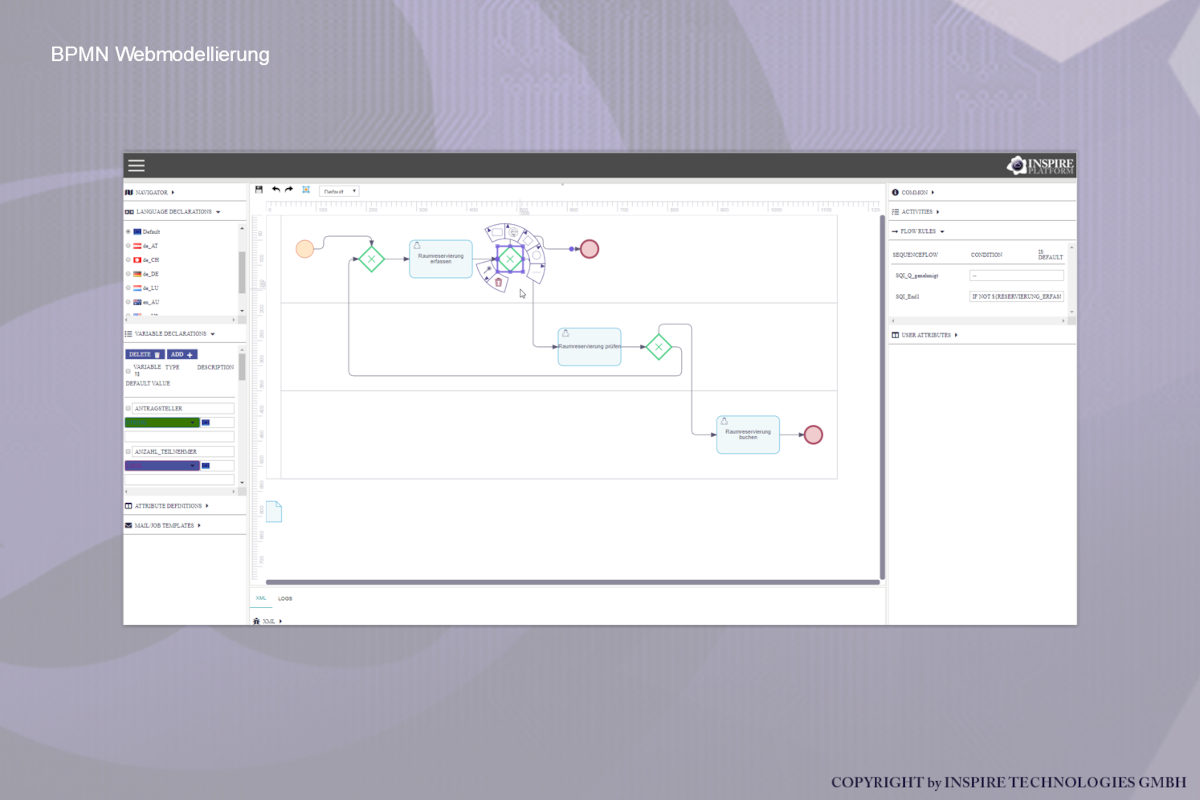This screenshot has height=800, width=1200.
Task: Check the box beside ANTRAGSTELLER variable
Action: [128, 408]
